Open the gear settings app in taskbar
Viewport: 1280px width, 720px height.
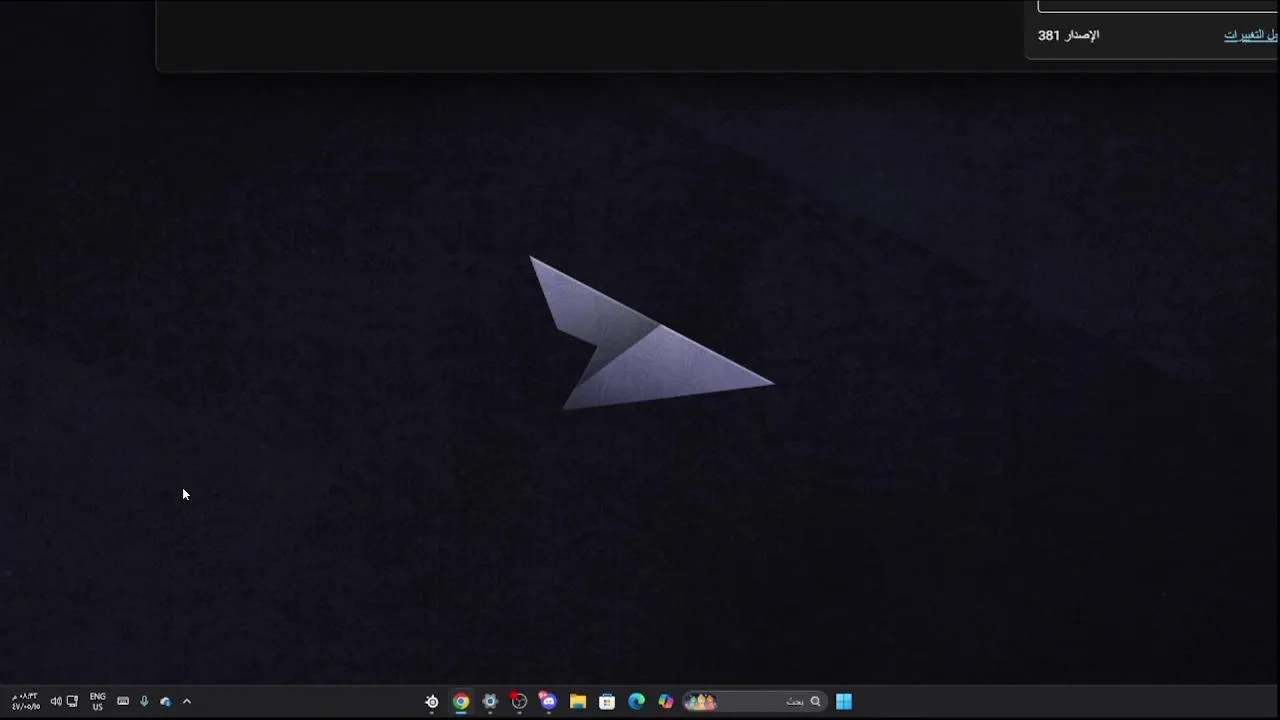pos(490,701)
